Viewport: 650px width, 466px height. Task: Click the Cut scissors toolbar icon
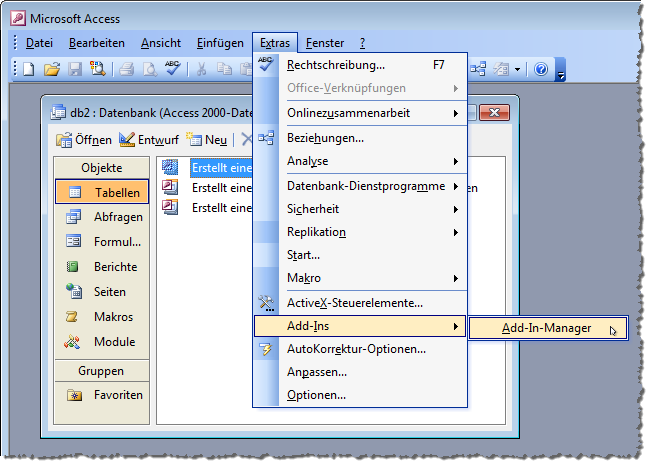(201, 69)
